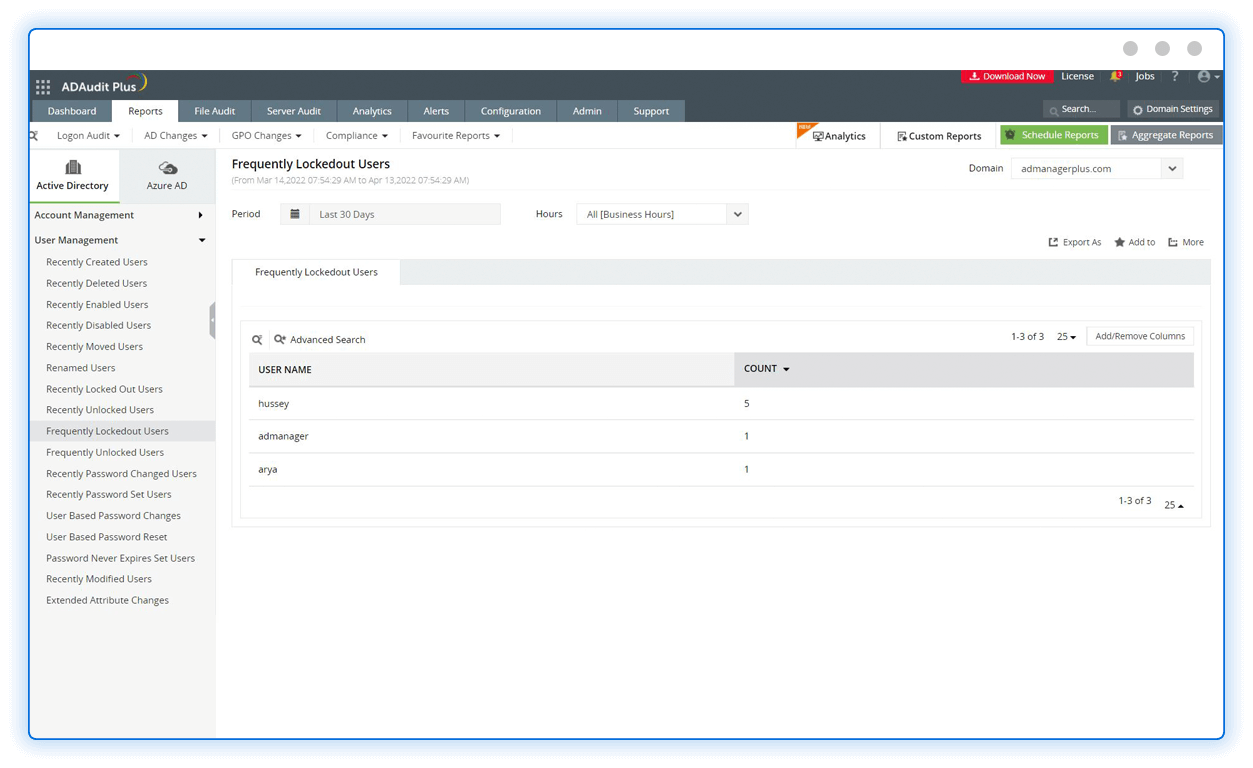
Task: Click the quick search magnifier in the table
Action: pos(257,339)
